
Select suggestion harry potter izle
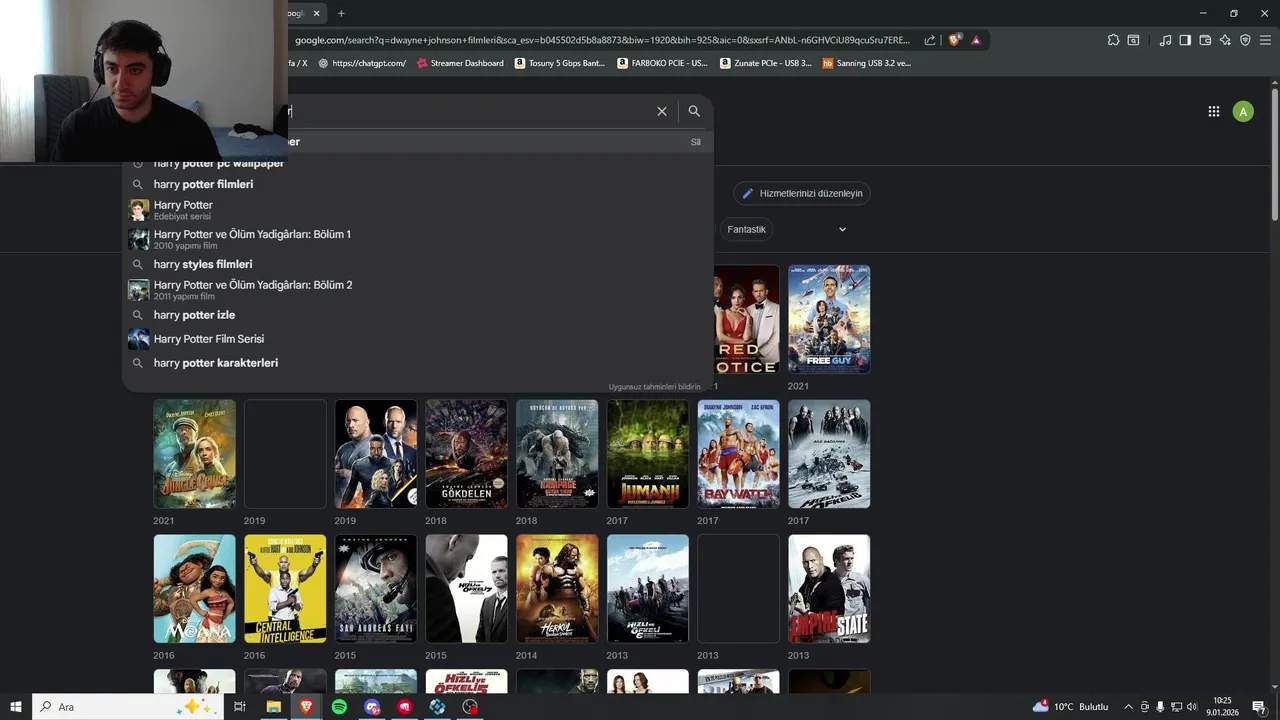tap(418, 315)
